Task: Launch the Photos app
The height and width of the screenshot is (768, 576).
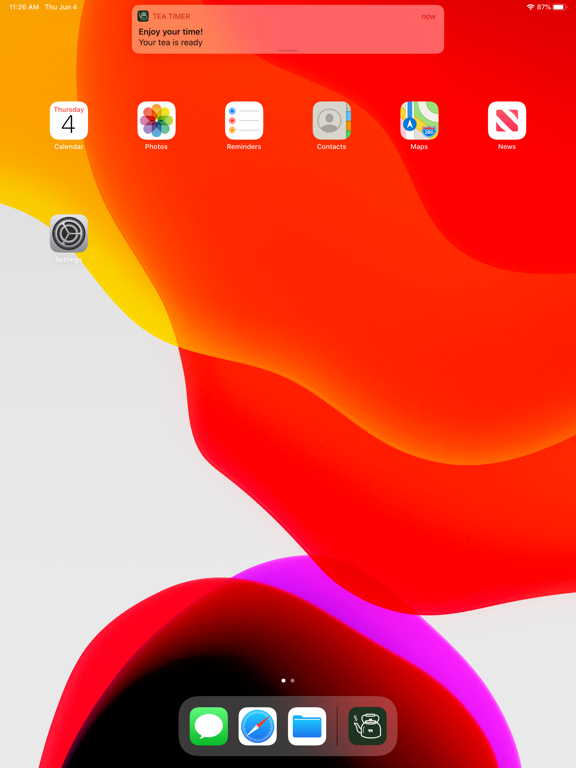Action: [156, 120]
